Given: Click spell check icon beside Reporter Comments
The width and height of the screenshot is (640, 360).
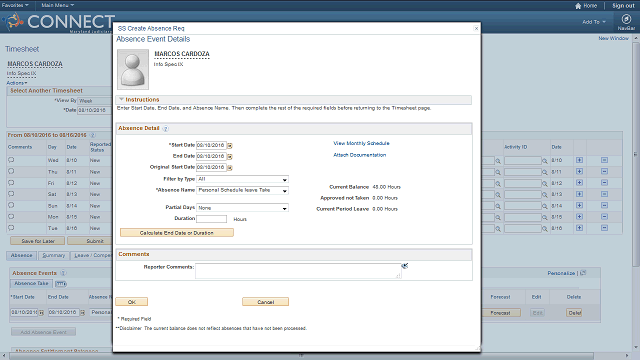Looking at the screenshot, I should coord(404,266).
